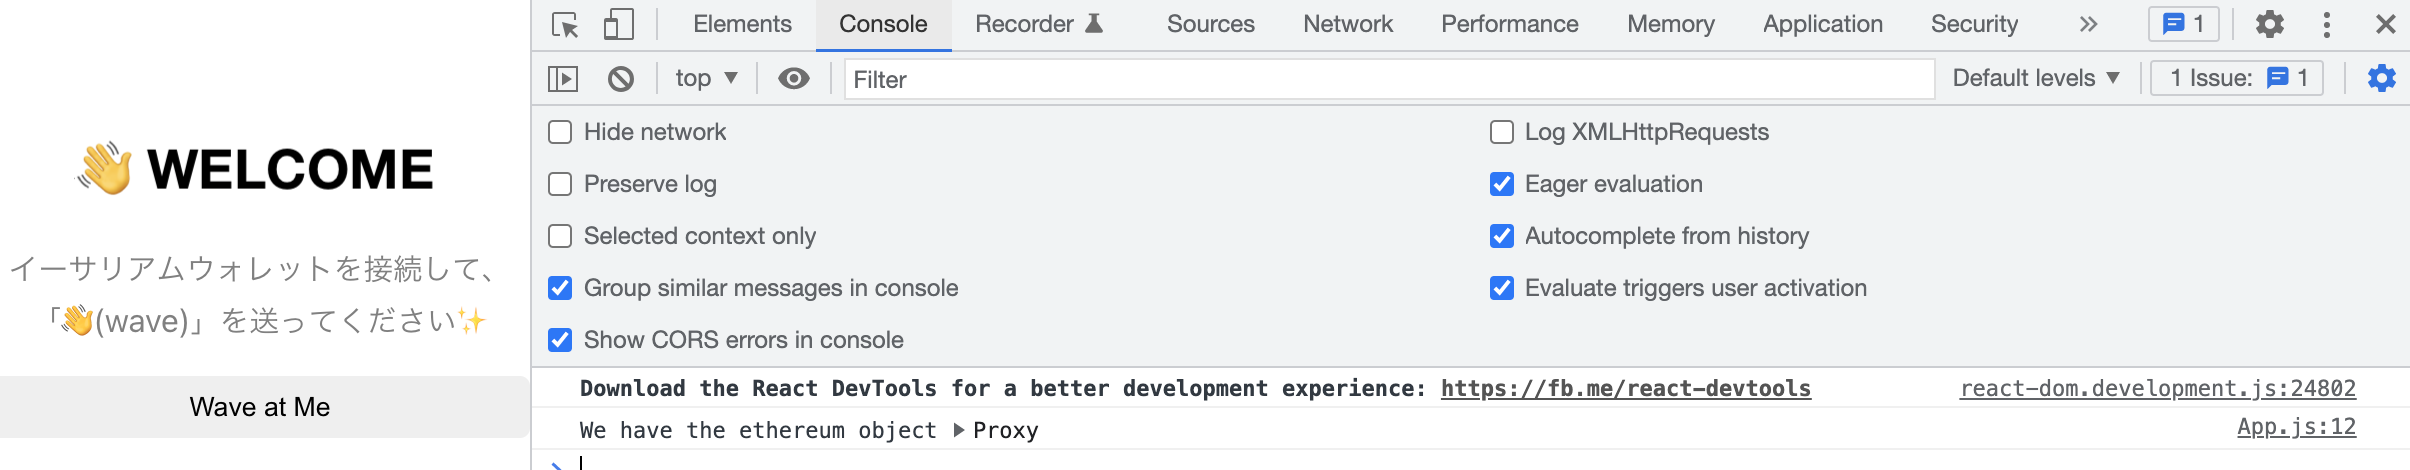
Task: Create live expression with eye icon
Action: pyautogui.click(x=794, y=78)
